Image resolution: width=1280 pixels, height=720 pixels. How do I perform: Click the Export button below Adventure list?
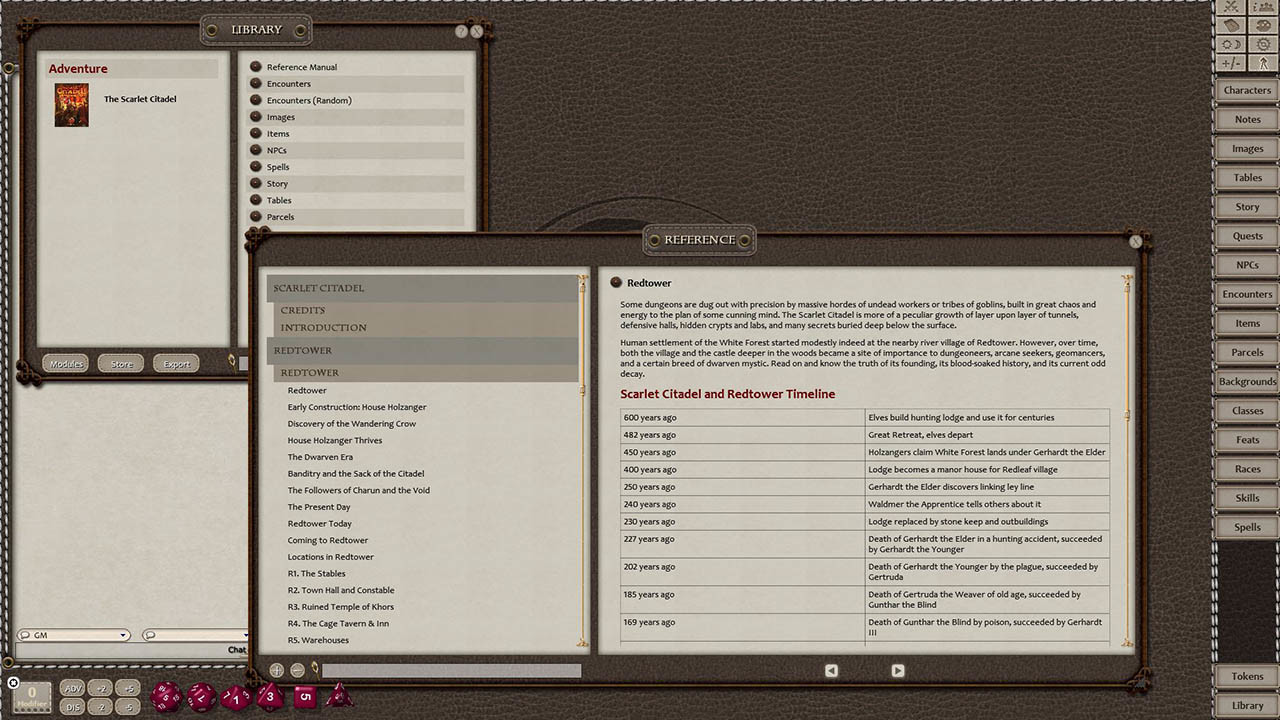176,363
